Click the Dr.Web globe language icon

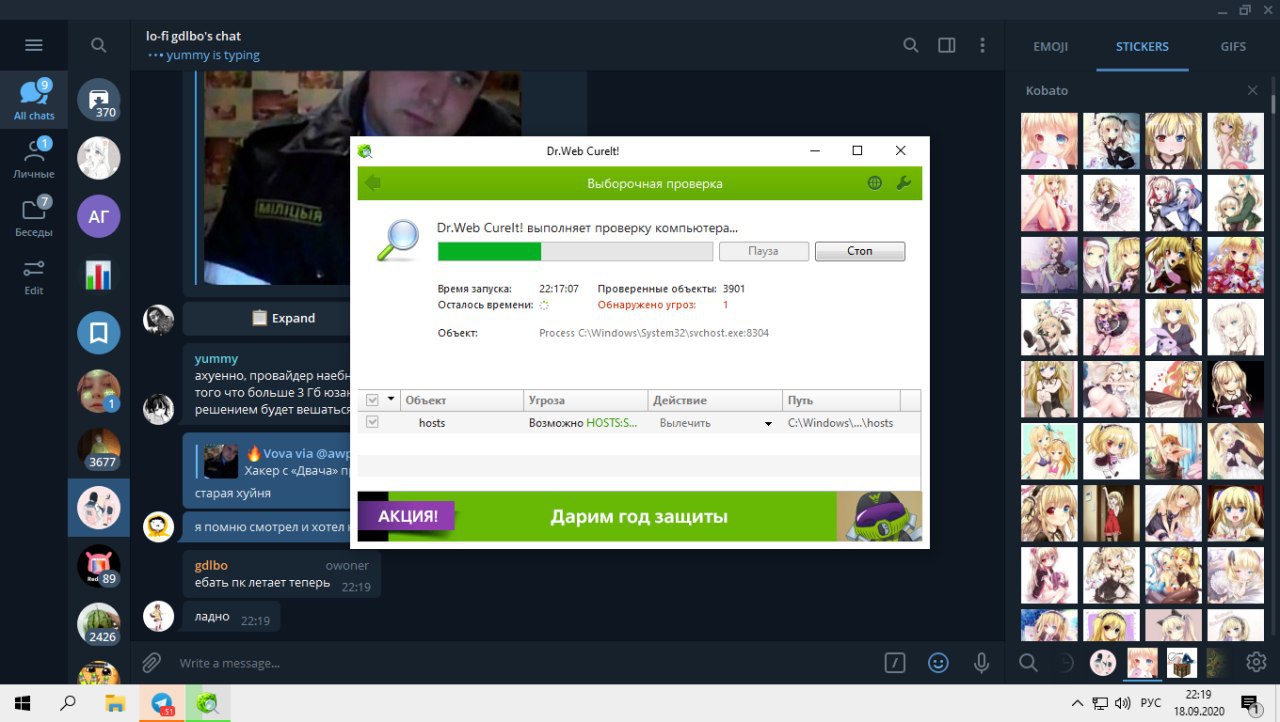click(x=875, y=183)
